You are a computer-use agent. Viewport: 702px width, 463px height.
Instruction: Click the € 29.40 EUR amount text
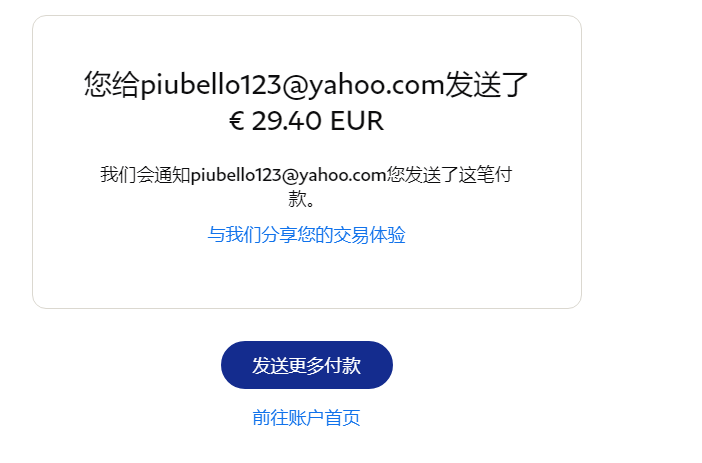pyautogui.click(x=307, y=121)
